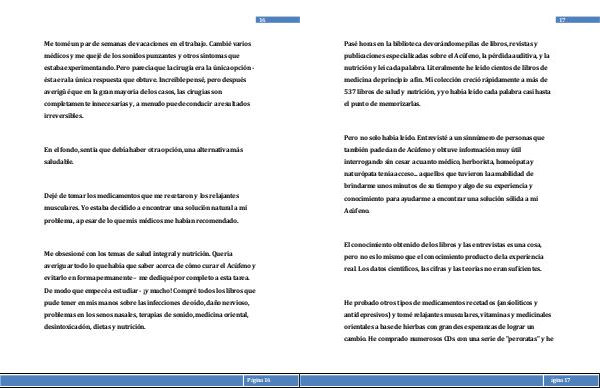Screen dimensions: 600x388
Task: Click the blue footer bar of page 16
Action: click(149, 380)
